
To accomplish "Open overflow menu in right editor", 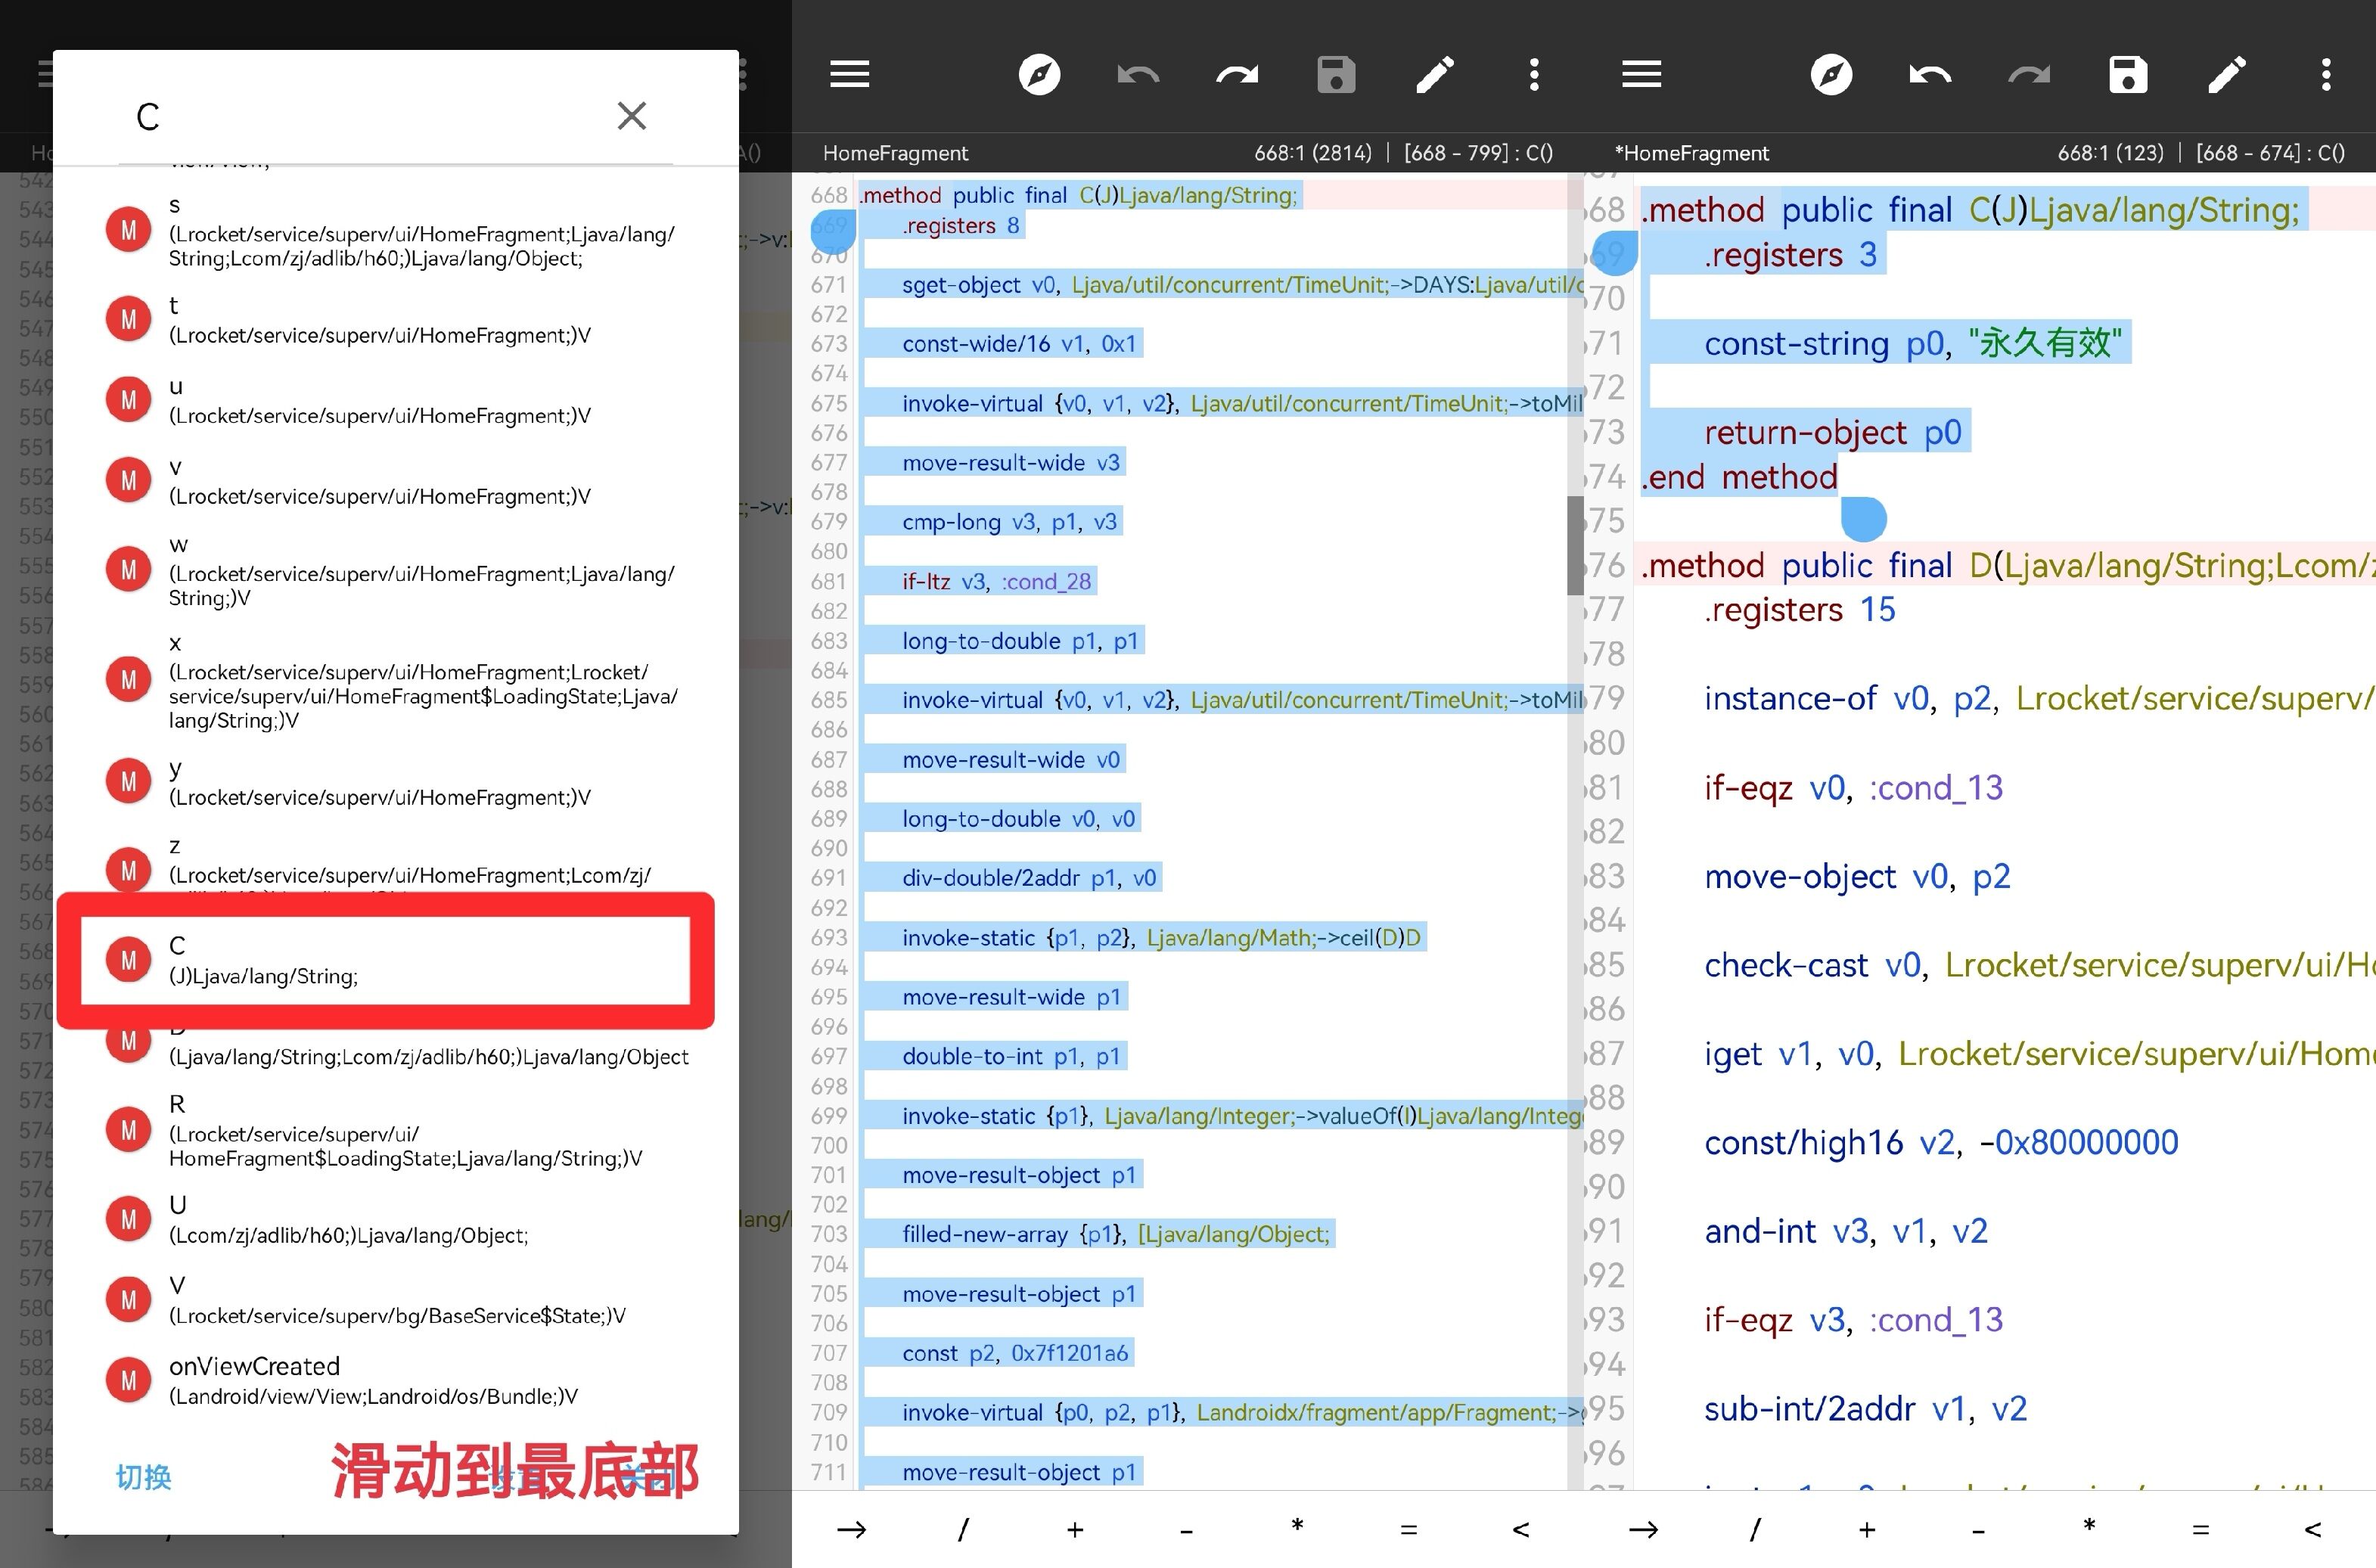I will click(x=2326, y=74).
